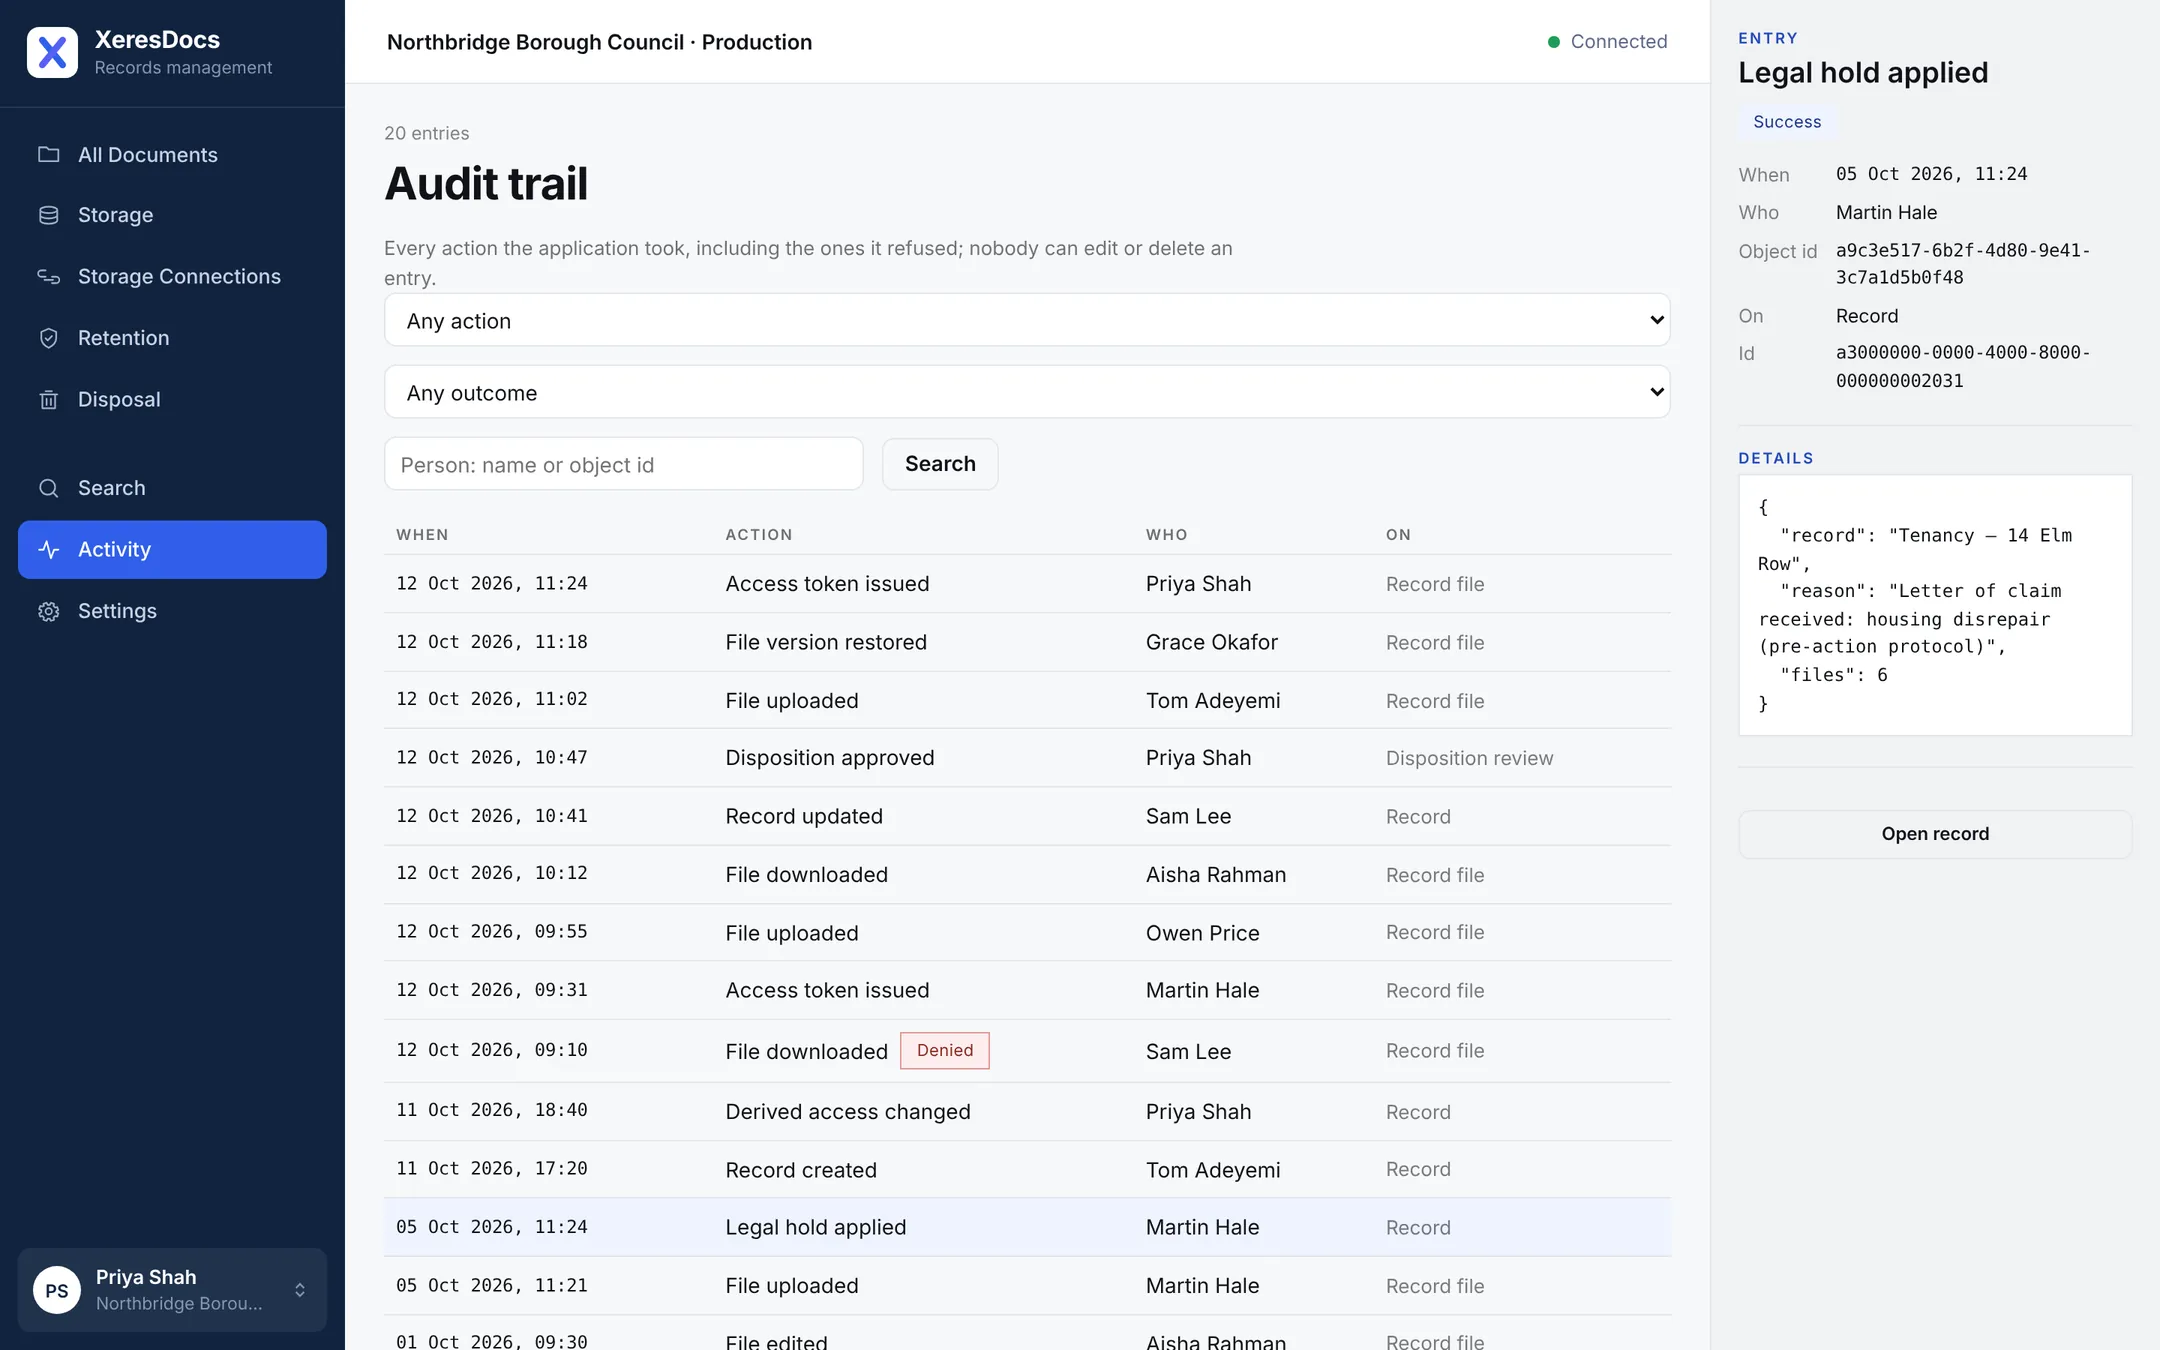Image resolution: width=2160 pixels, height=1350 pixels.
Task: Click the Storage database icon
Action: [x=48, y=215]
